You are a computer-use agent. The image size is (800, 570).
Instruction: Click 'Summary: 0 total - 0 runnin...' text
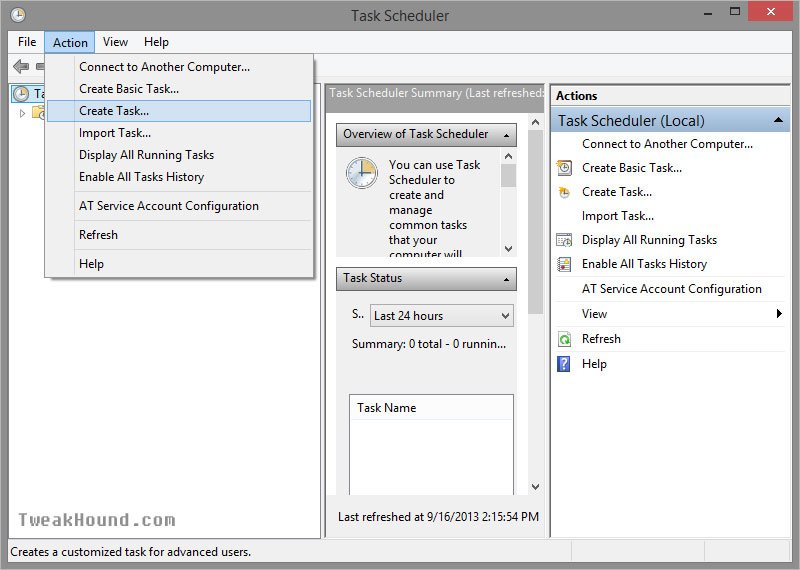pyautogui.click(x=429, y=344)
